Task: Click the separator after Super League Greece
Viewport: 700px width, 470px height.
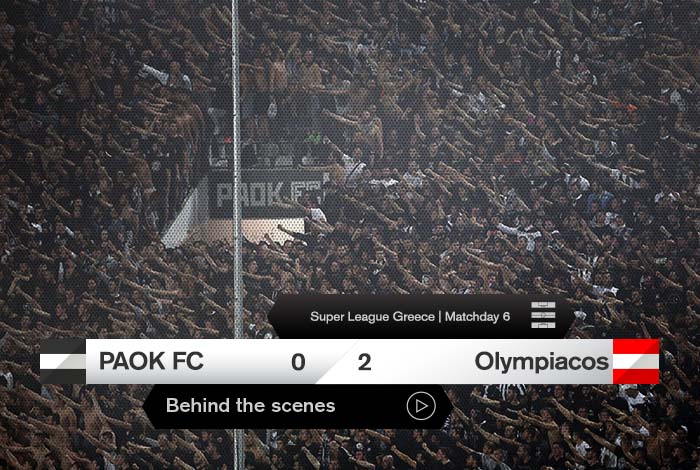Action: [x=440, y=316]
